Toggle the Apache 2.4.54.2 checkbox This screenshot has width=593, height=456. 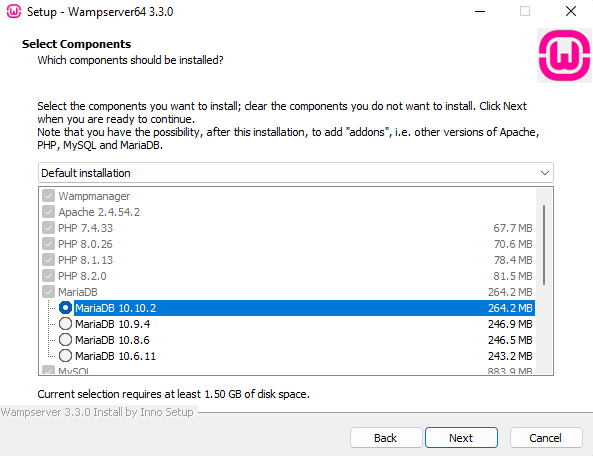(x=48, y=212)
